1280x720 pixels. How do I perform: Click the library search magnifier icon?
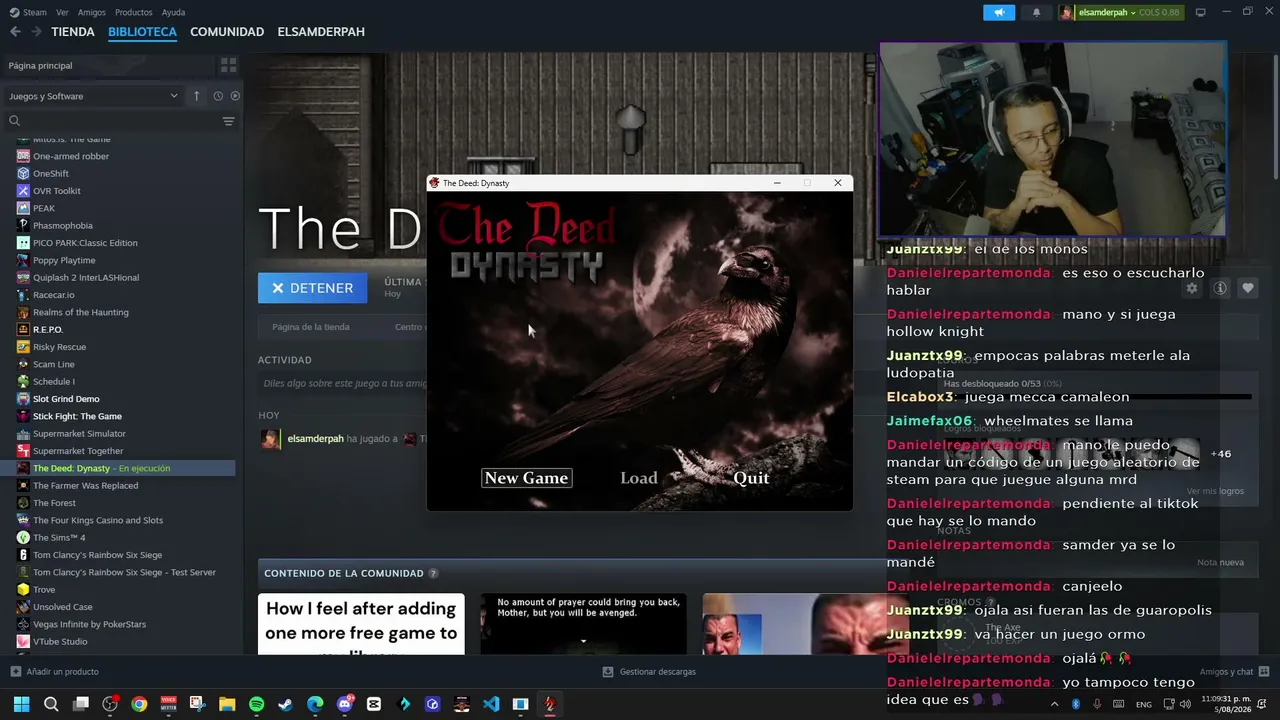pos(14,121)
